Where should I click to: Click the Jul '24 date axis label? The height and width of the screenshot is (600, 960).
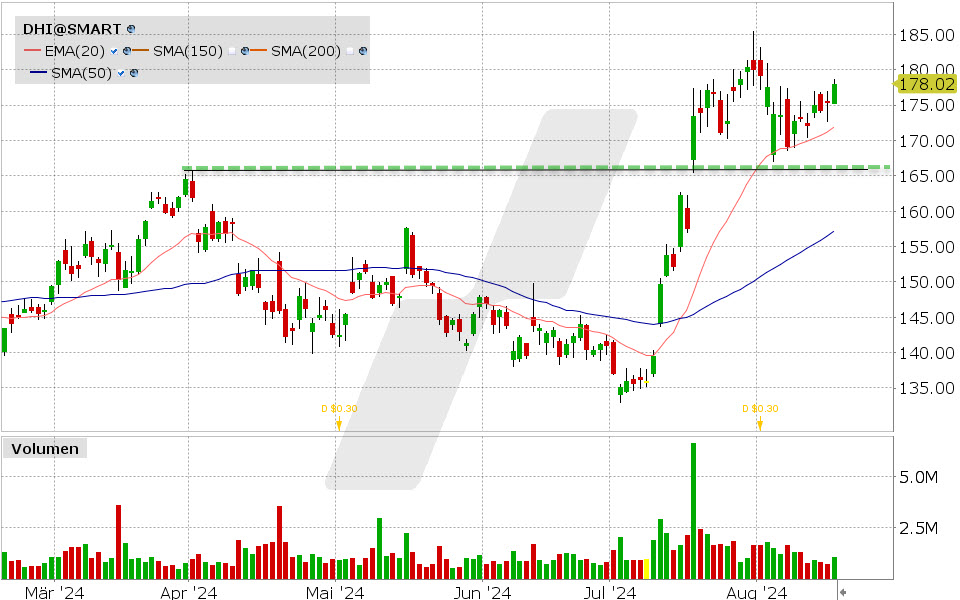tap(610, 592)
